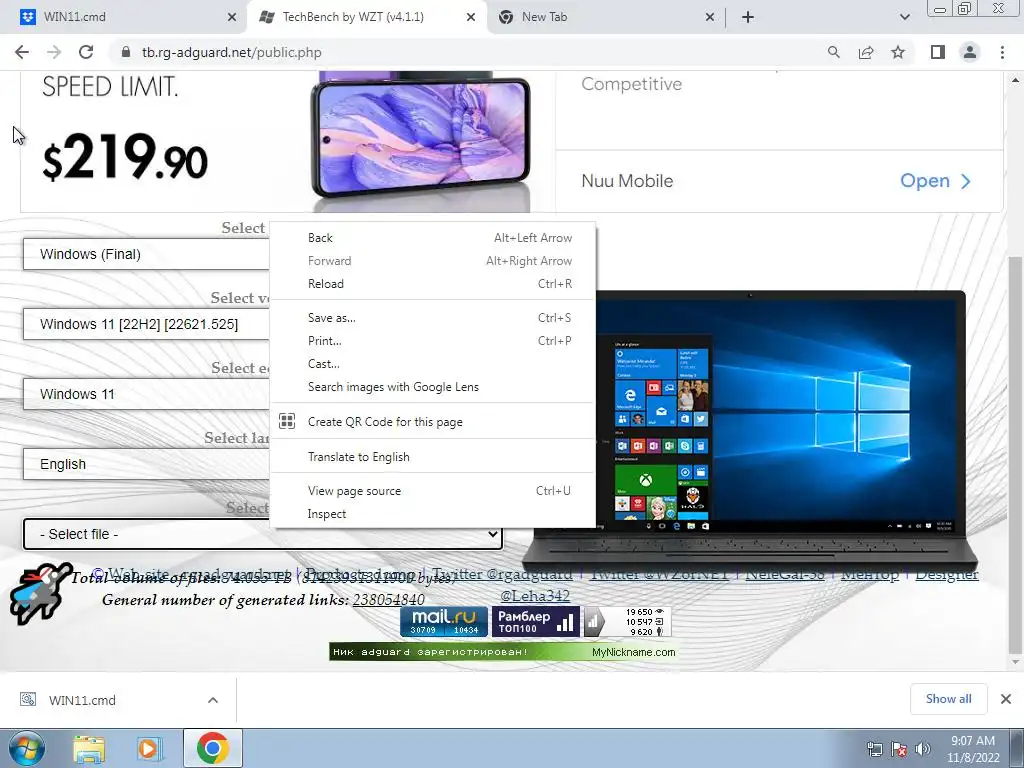
Task: Click the padlock site info icon
Action: click(126, 52)
